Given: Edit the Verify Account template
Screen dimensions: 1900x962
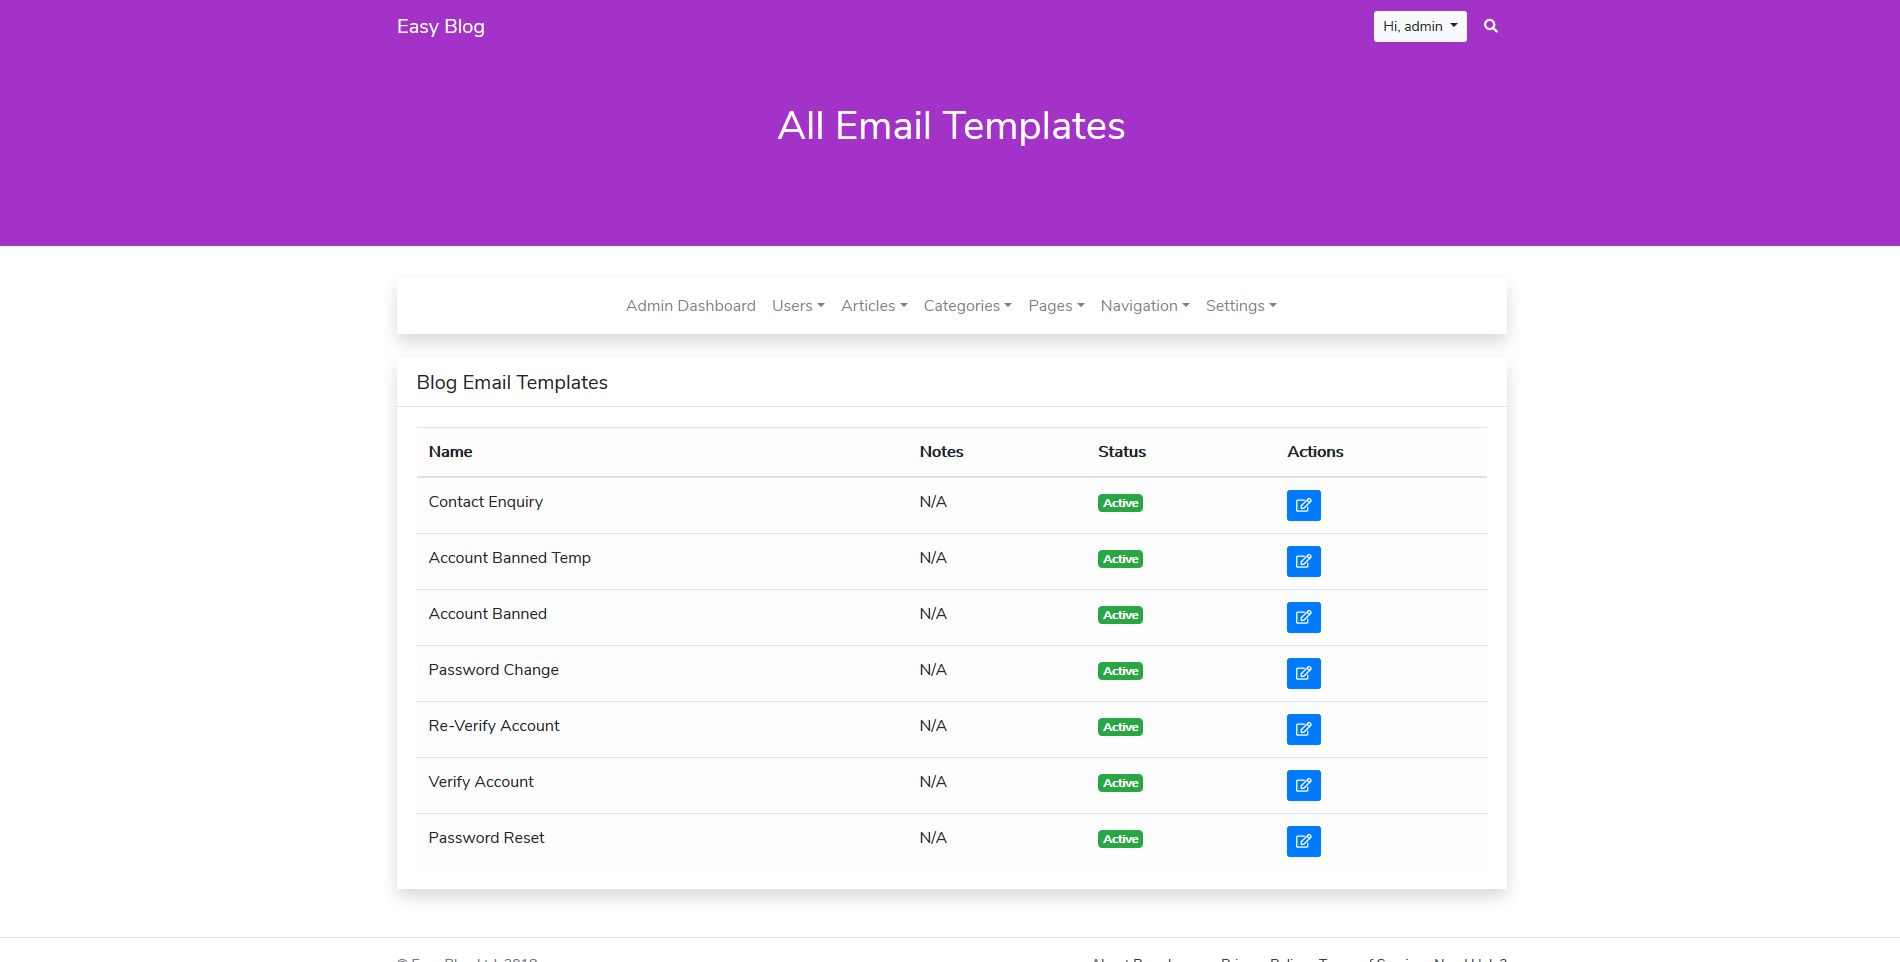Looking at the screenshot, I should [x=1303, y=785].
